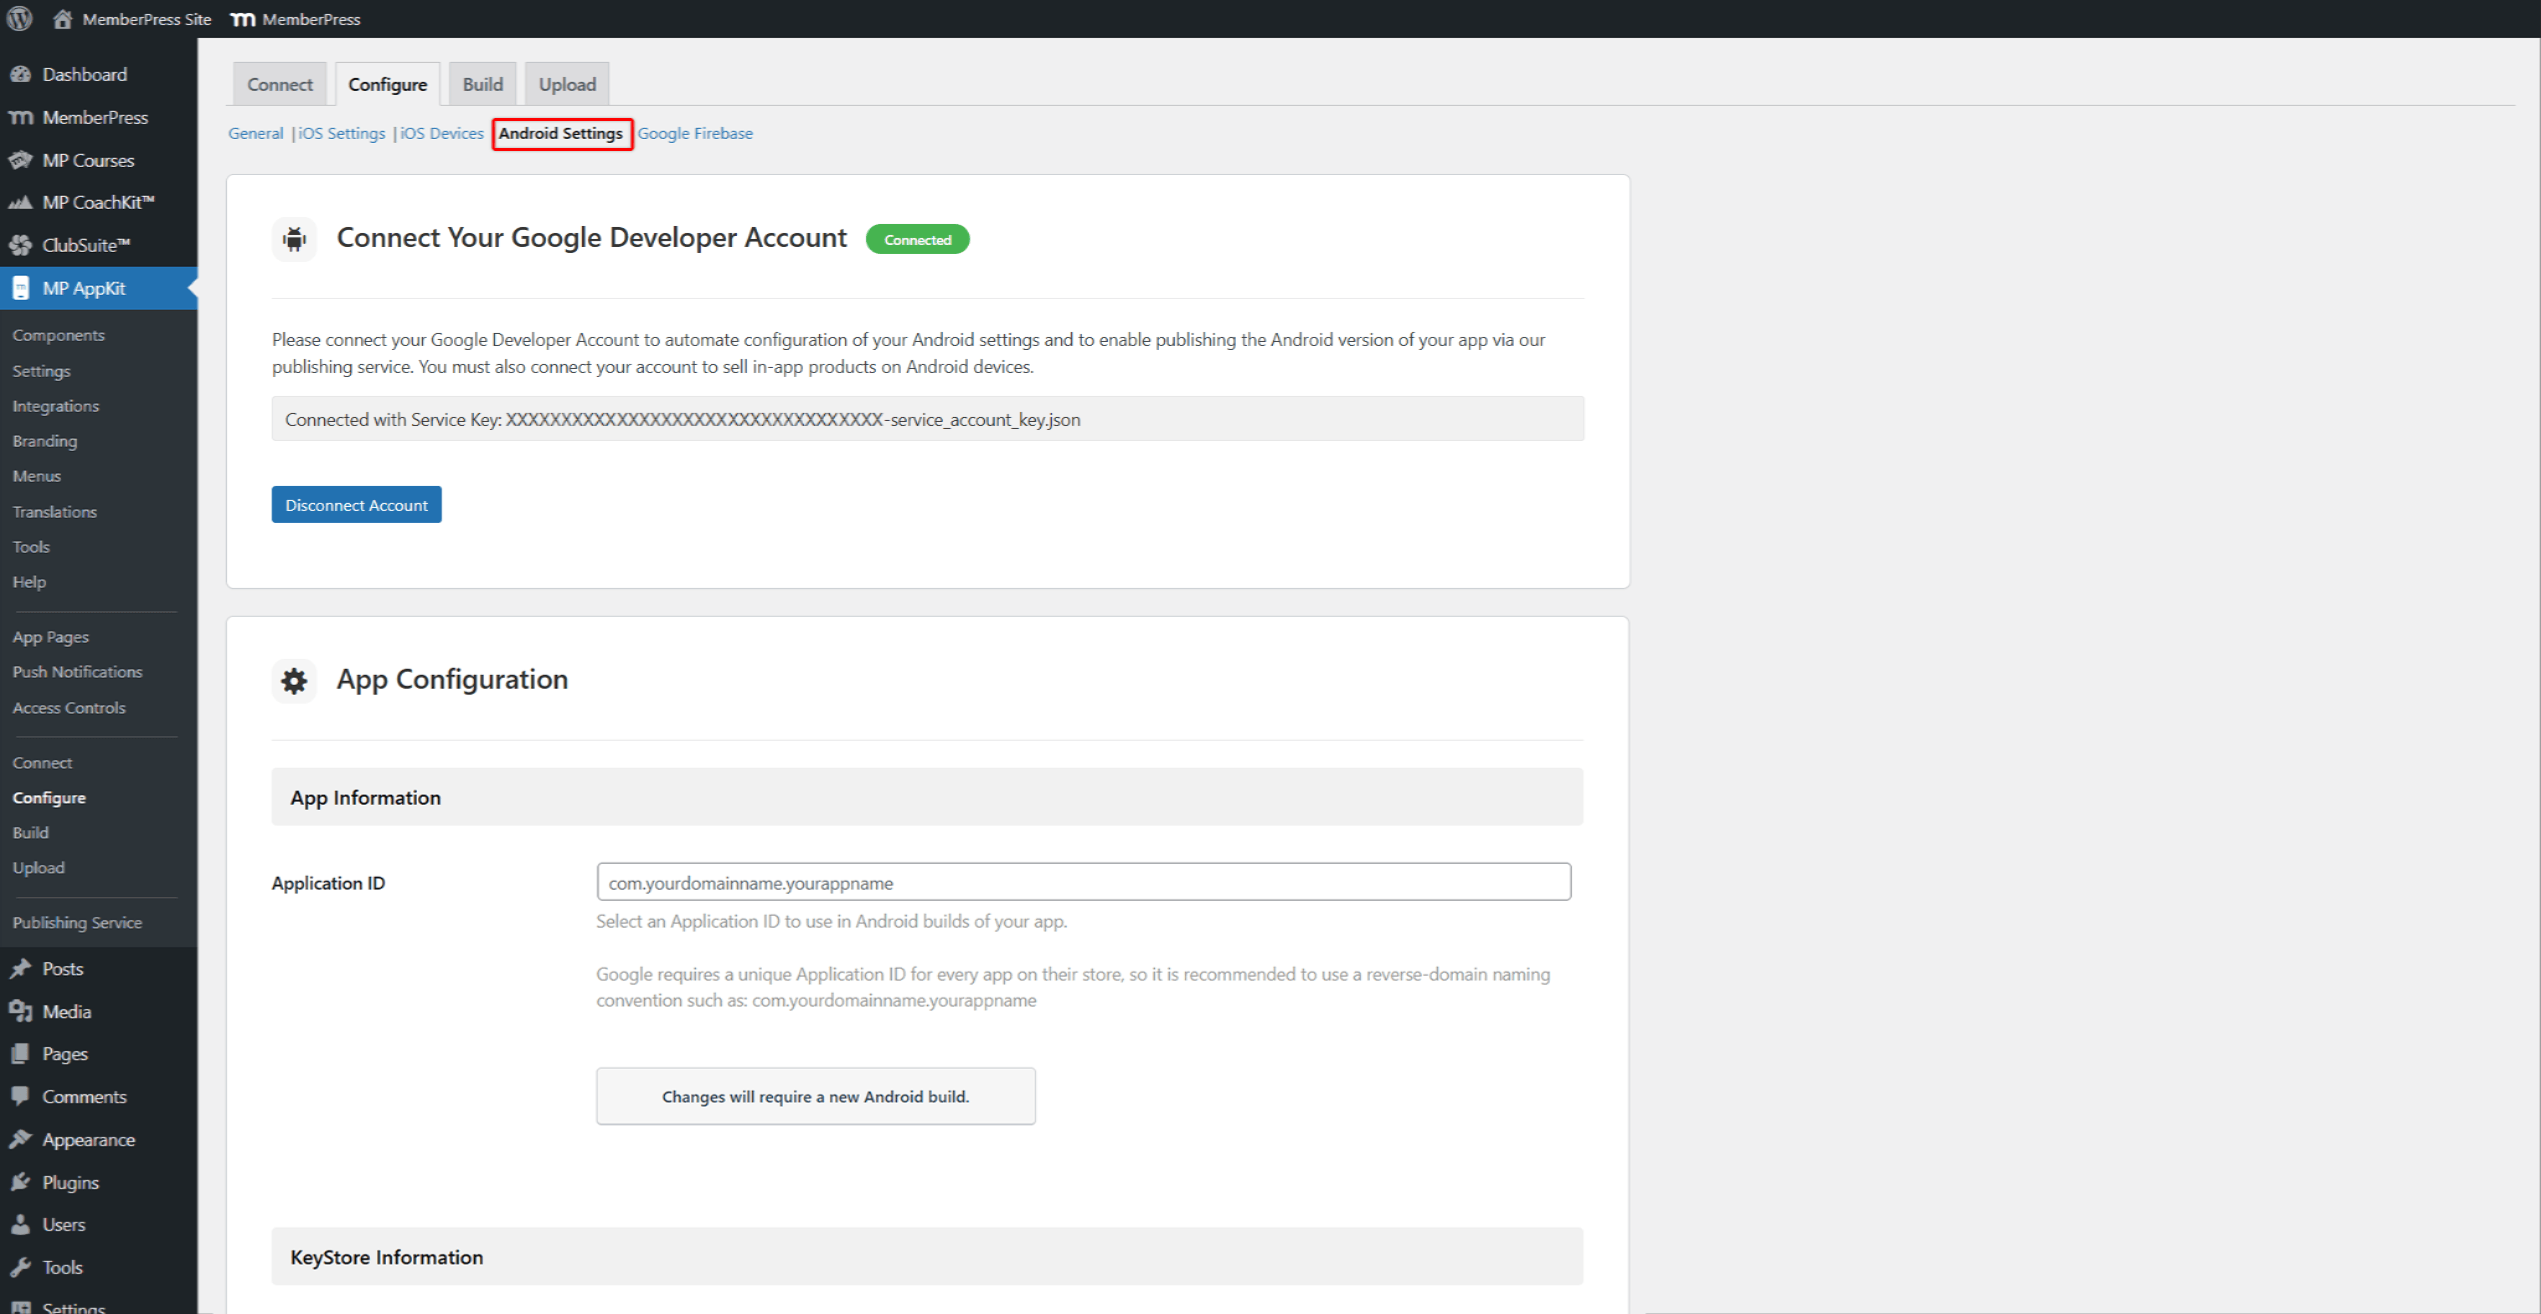Screen dimensions: 2541x1314
Task: Open Media via its sidebar icon
Action: tap(22, 1011)
